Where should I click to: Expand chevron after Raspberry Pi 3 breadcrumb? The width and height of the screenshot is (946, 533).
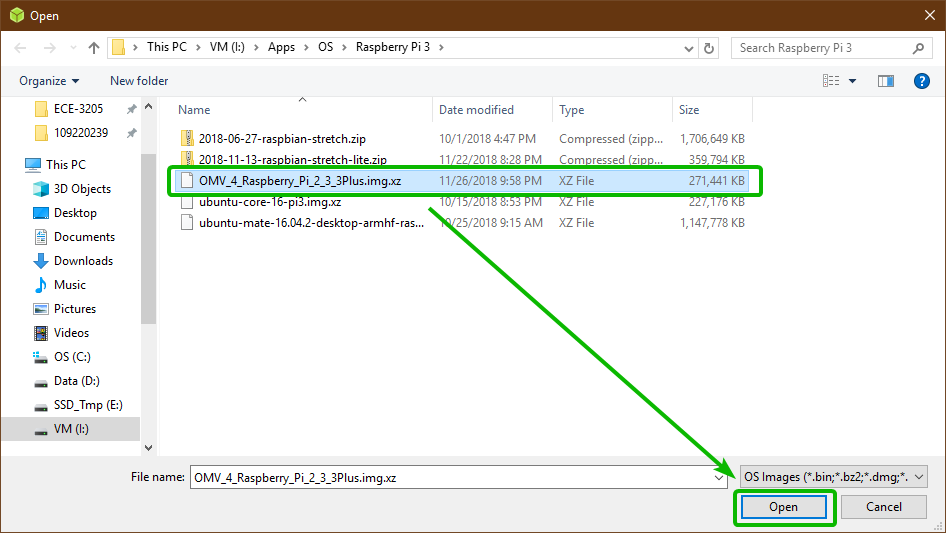click(441, 47)
